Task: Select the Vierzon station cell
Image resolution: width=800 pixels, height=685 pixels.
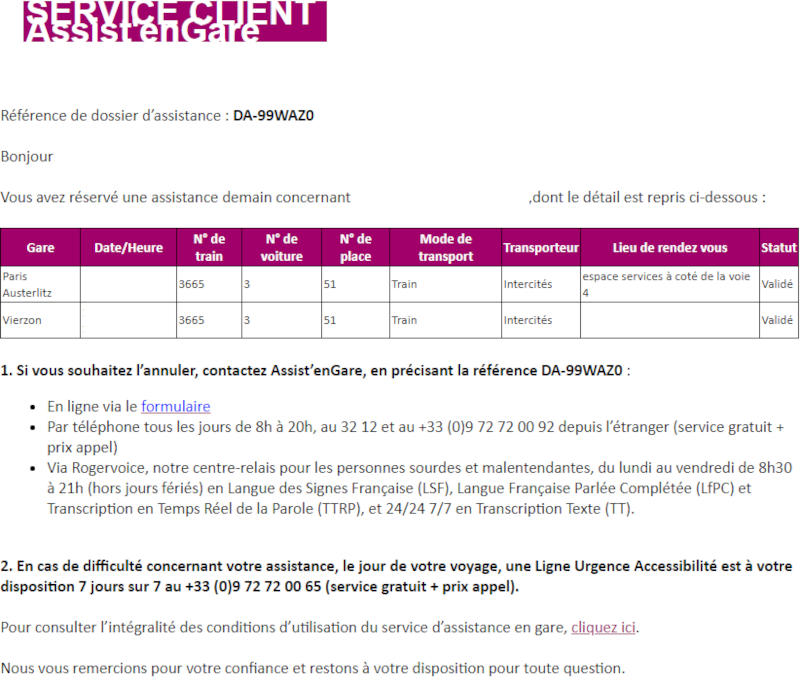Action: [x=40, y=320]
